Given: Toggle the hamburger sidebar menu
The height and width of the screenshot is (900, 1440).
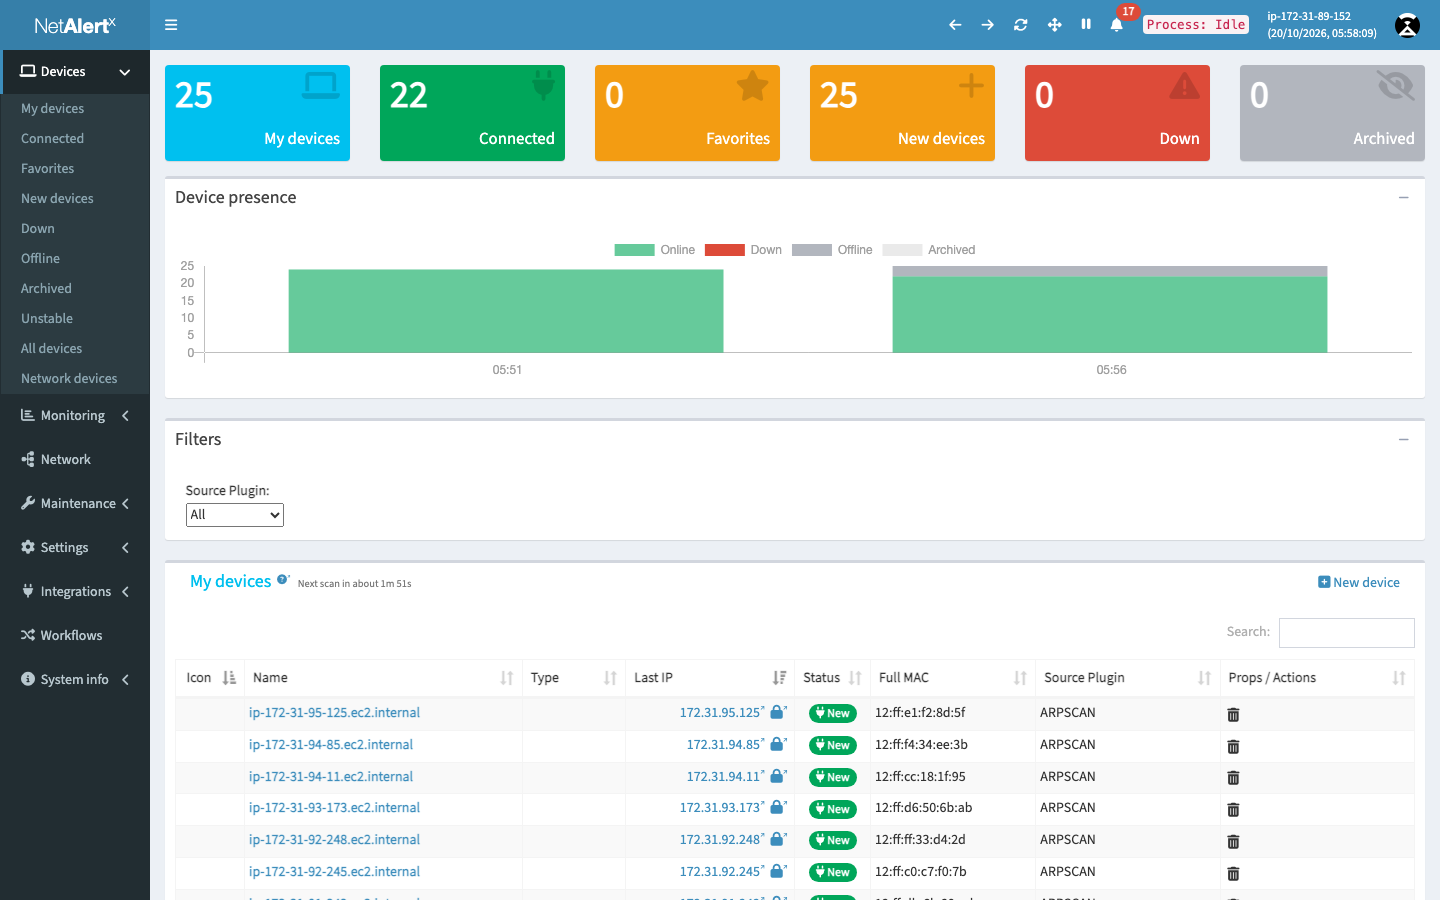Looking at the screenshot, I should tap(171, 25).
